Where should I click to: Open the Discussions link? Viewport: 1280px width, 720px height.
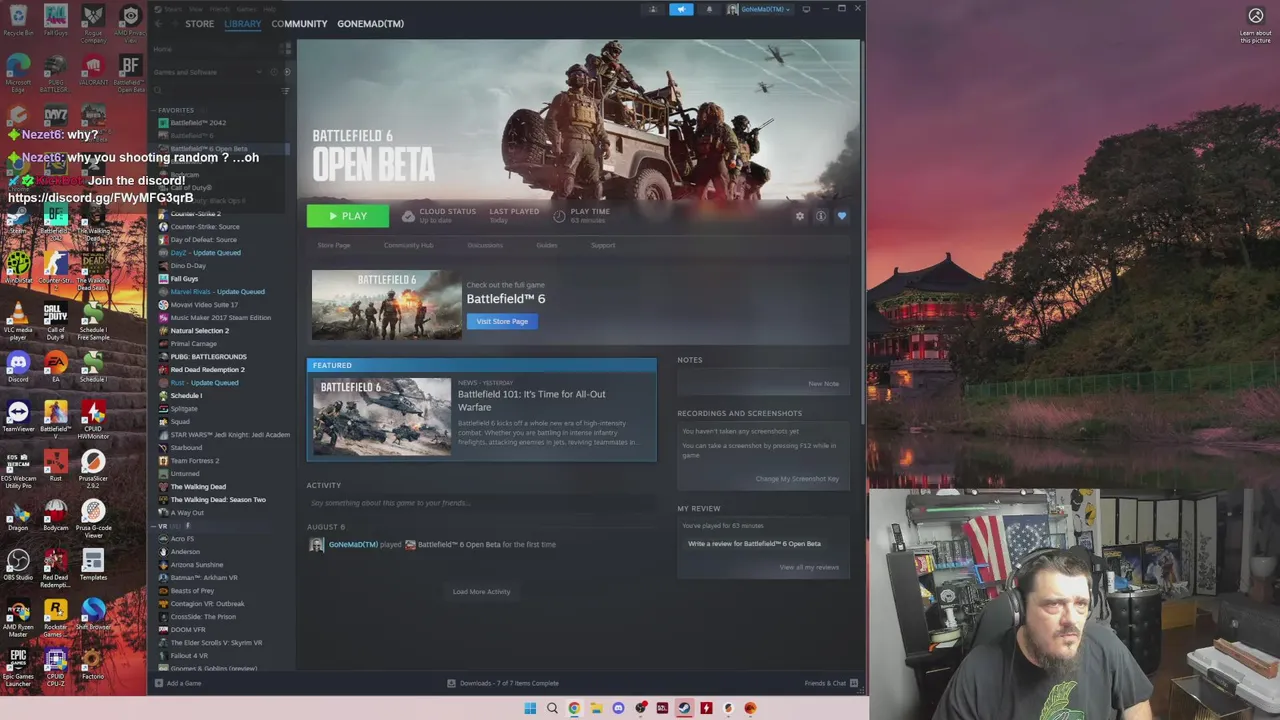pyautogui.click(x=485, y=245)
